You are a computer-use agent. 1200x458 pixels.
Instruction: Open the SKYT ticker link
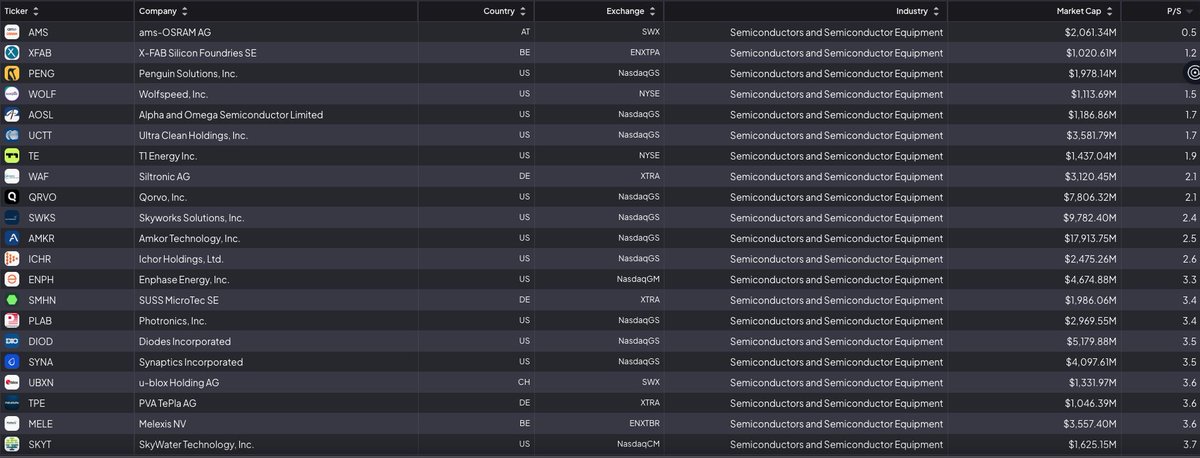click(x=41, y=444)
